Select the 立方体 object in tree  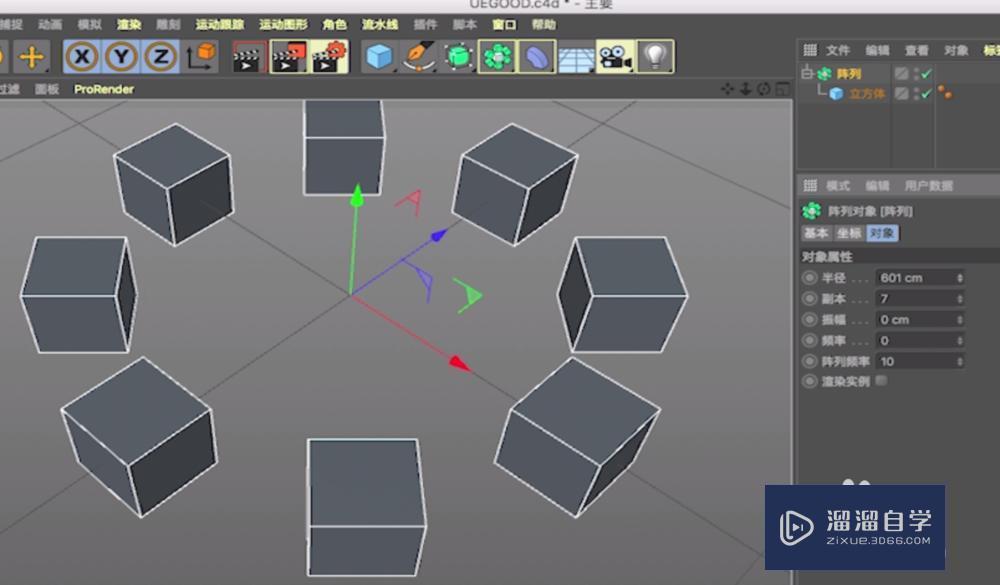(867, 94)
